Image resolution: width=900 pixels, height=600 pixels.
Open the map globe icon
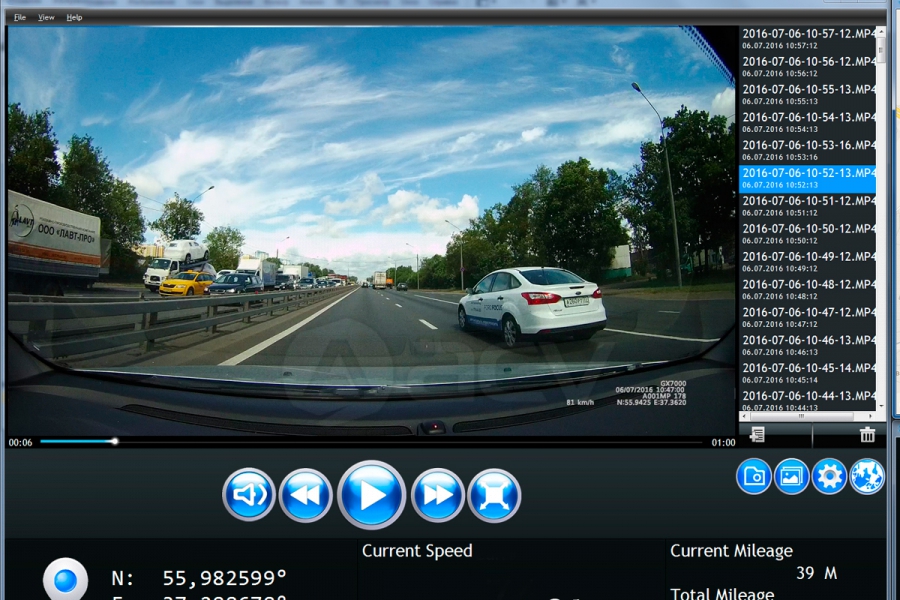coord(867,476)
